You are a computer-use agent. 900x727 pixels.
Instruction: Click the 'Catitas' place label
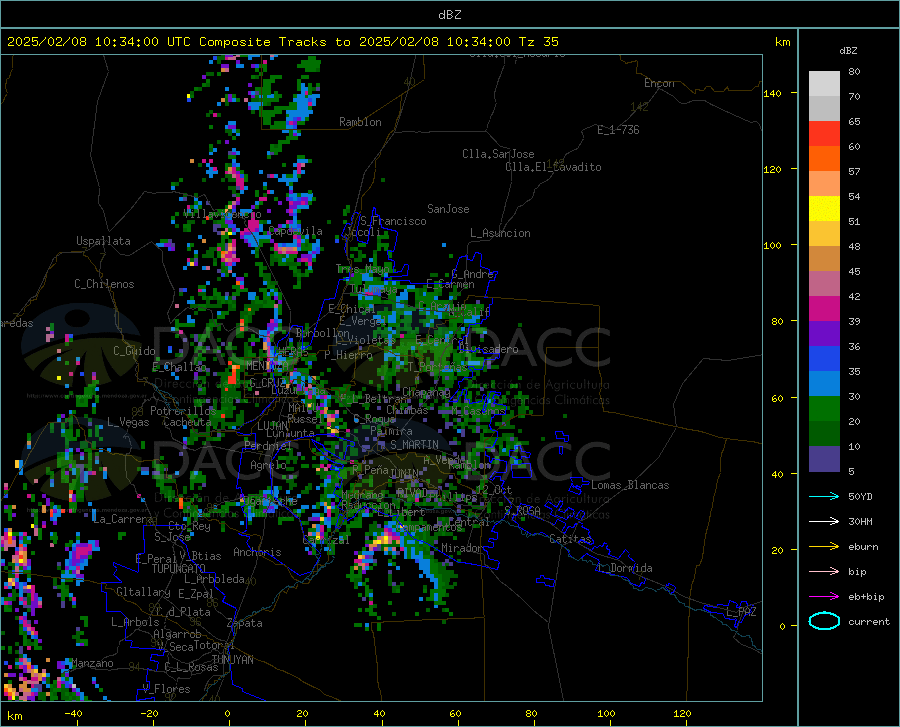570,539
